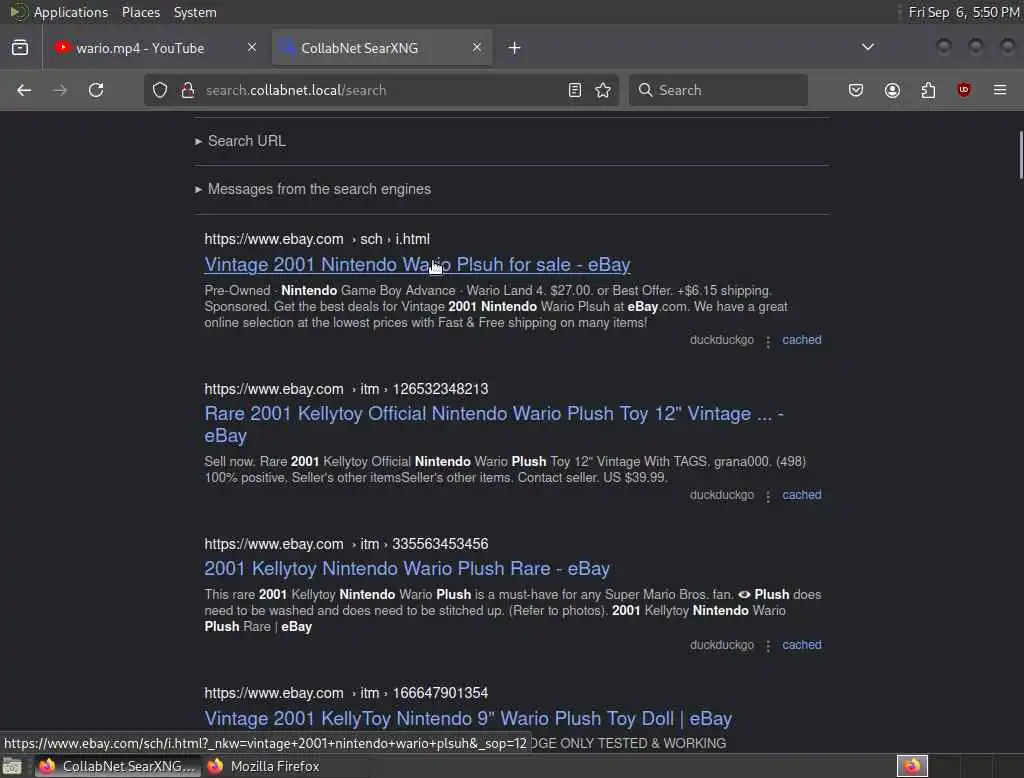Click the padlock site security icon
This screenshot has width=1024, height=778.
tap(188, 90)
